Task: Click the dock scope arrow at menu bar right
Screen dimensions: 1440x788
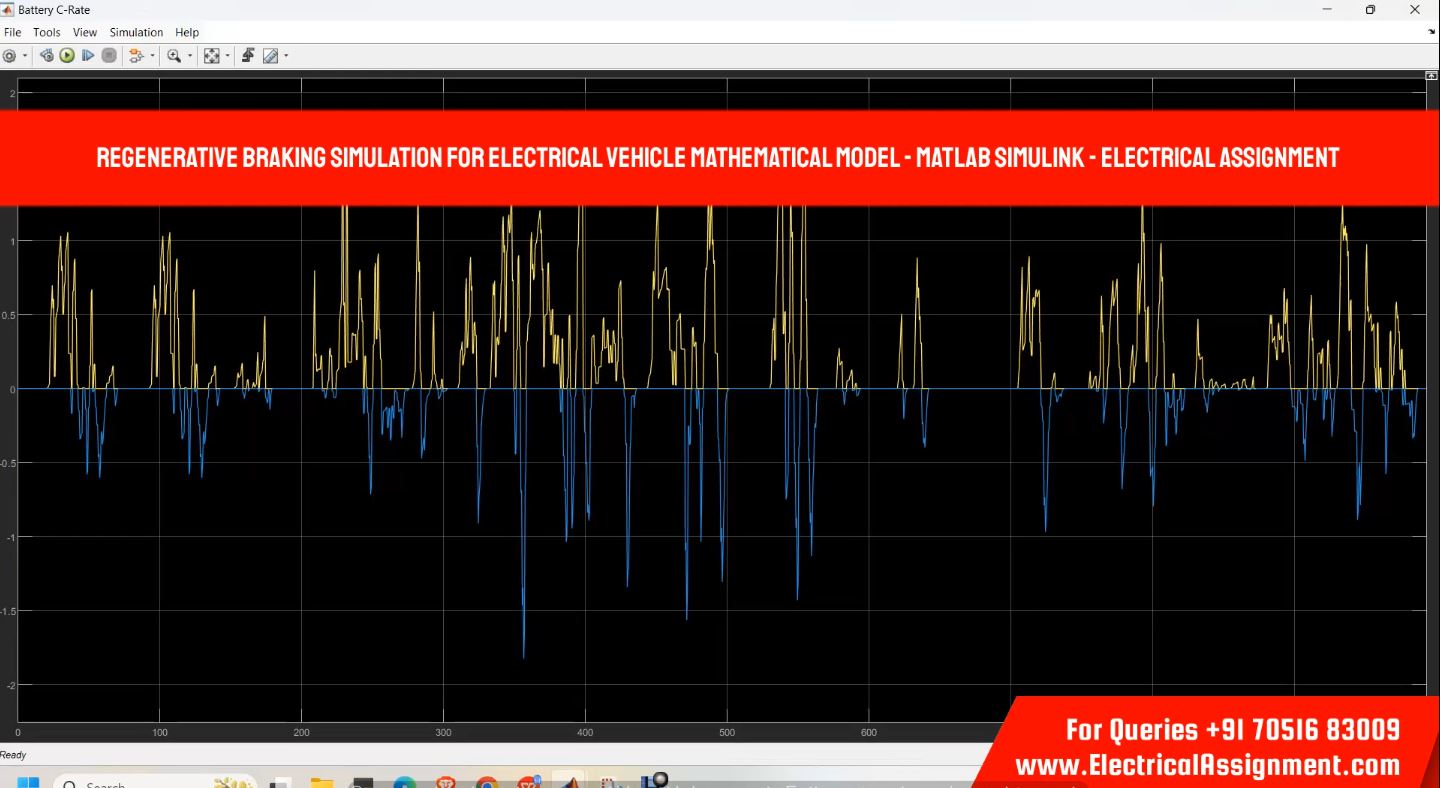Action: 1431,32
